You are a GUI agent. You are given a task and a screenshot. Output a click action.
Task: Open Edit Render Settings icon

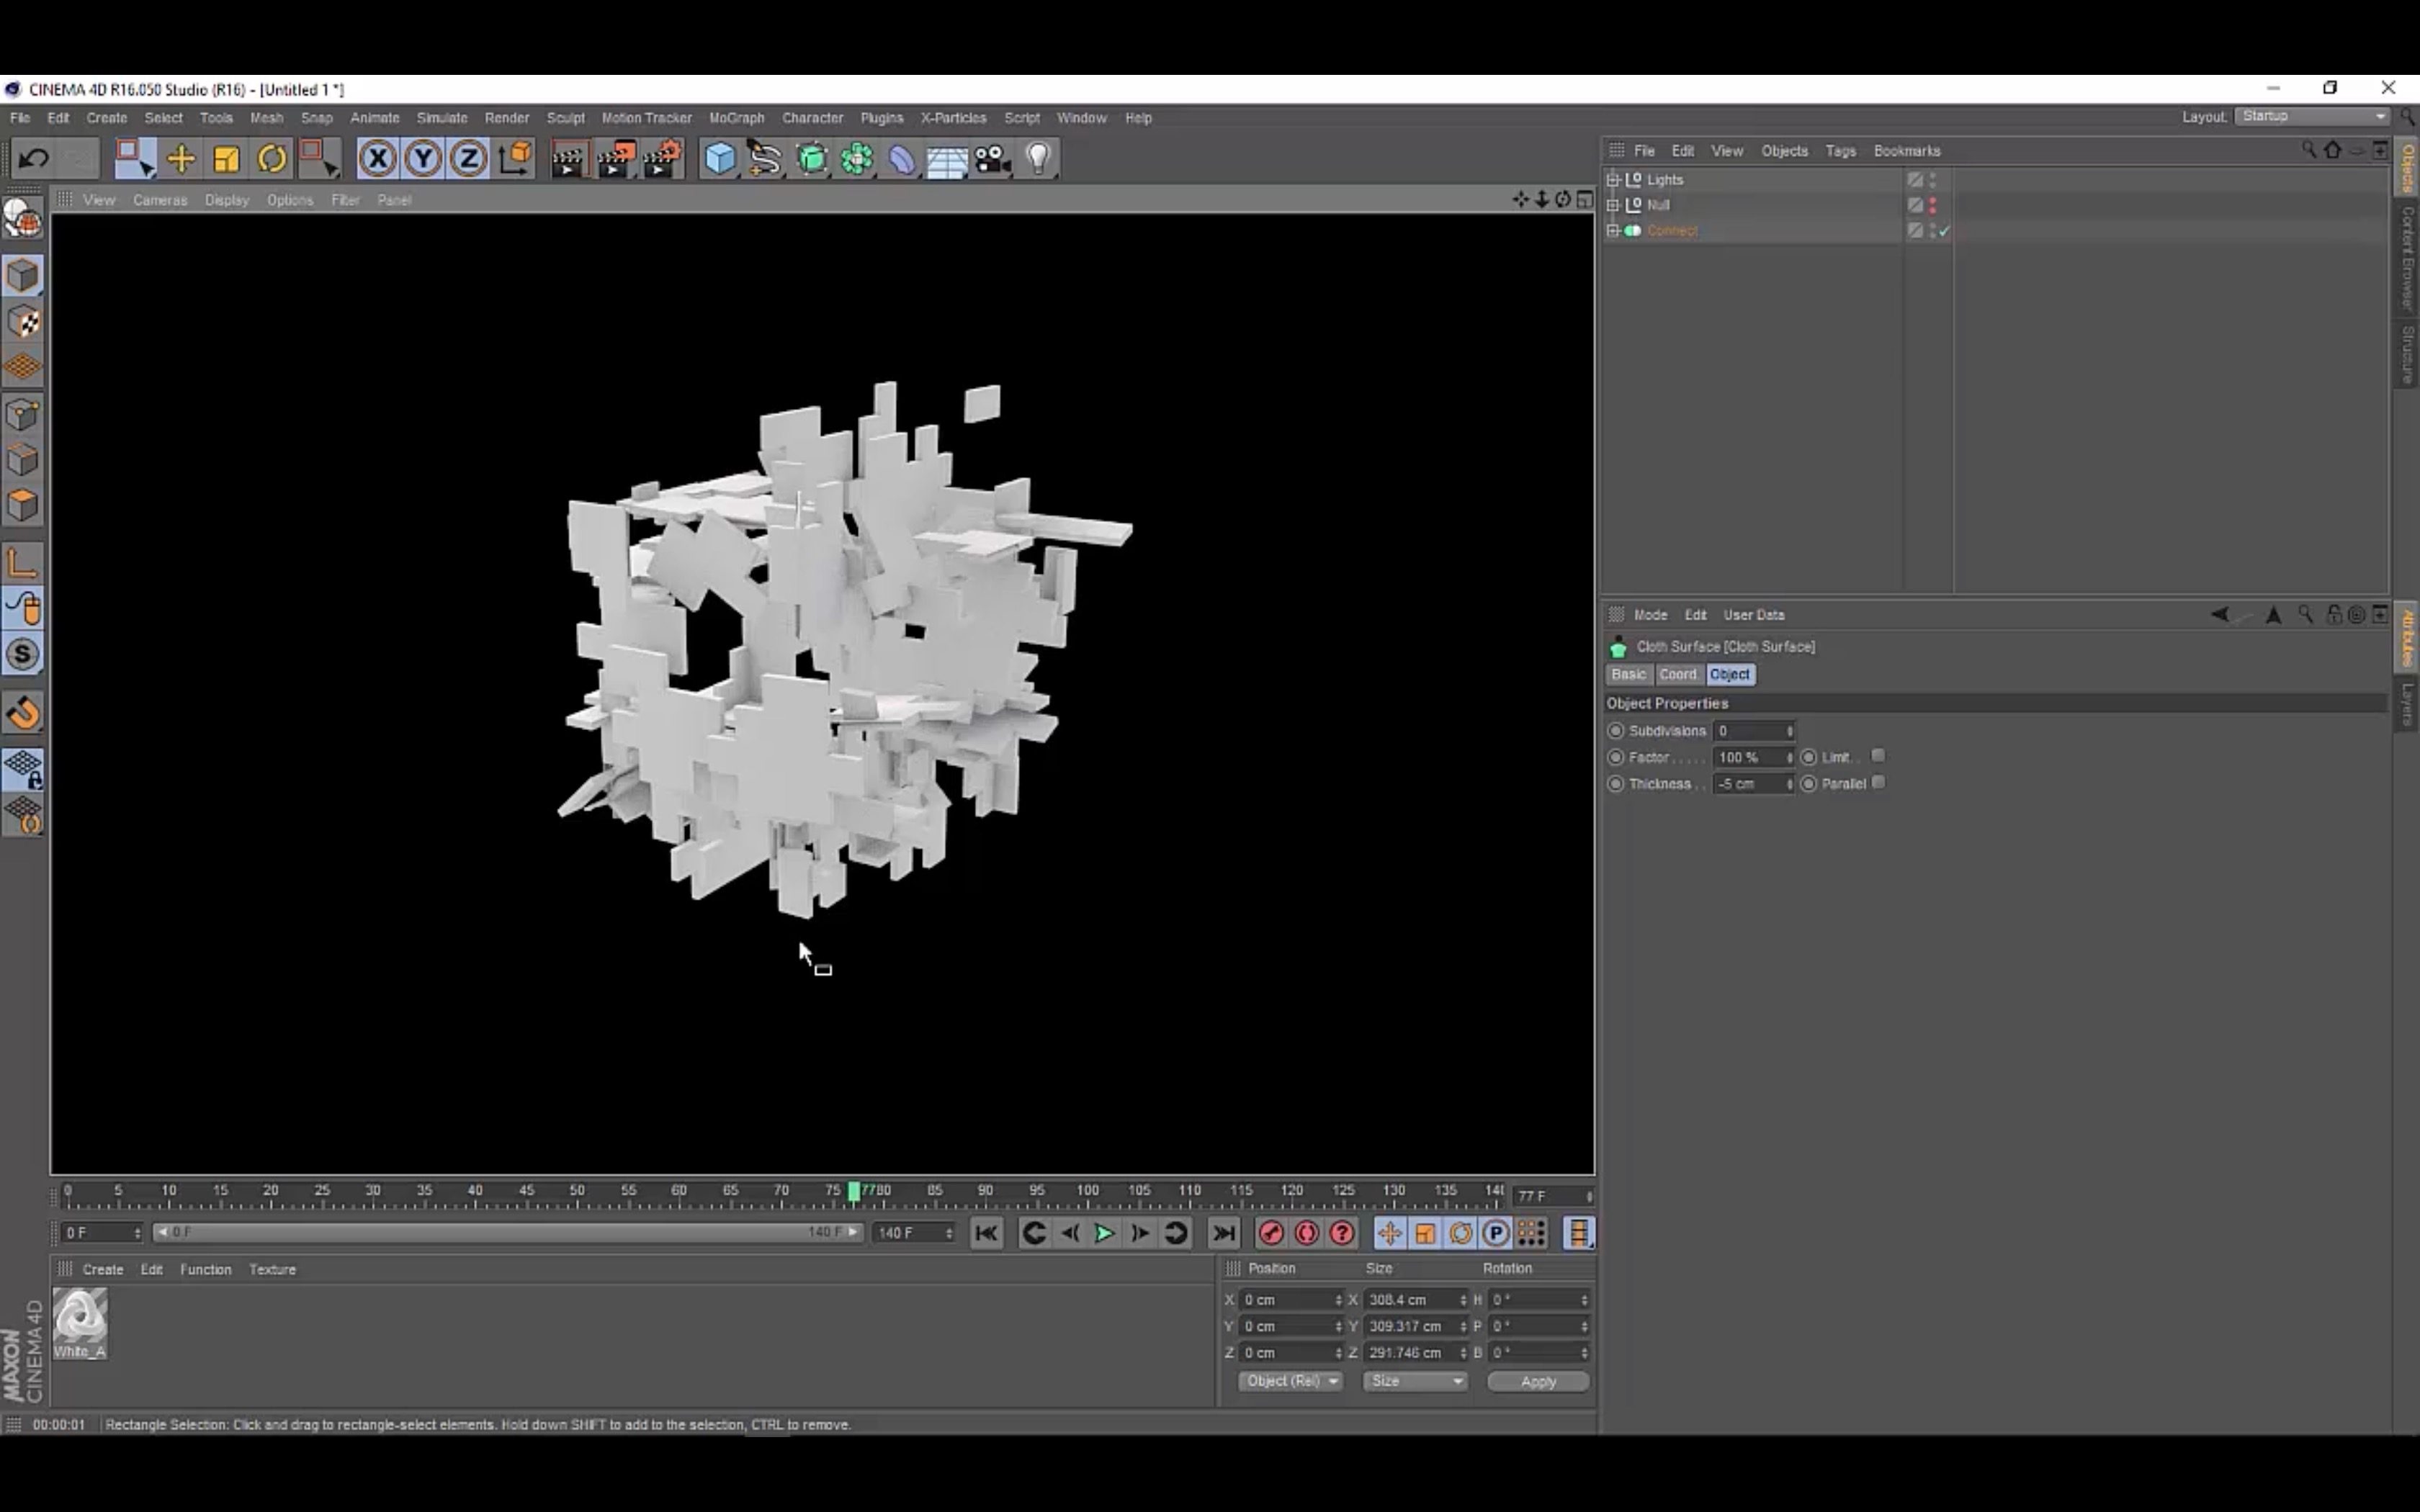[x=662, y=159]
